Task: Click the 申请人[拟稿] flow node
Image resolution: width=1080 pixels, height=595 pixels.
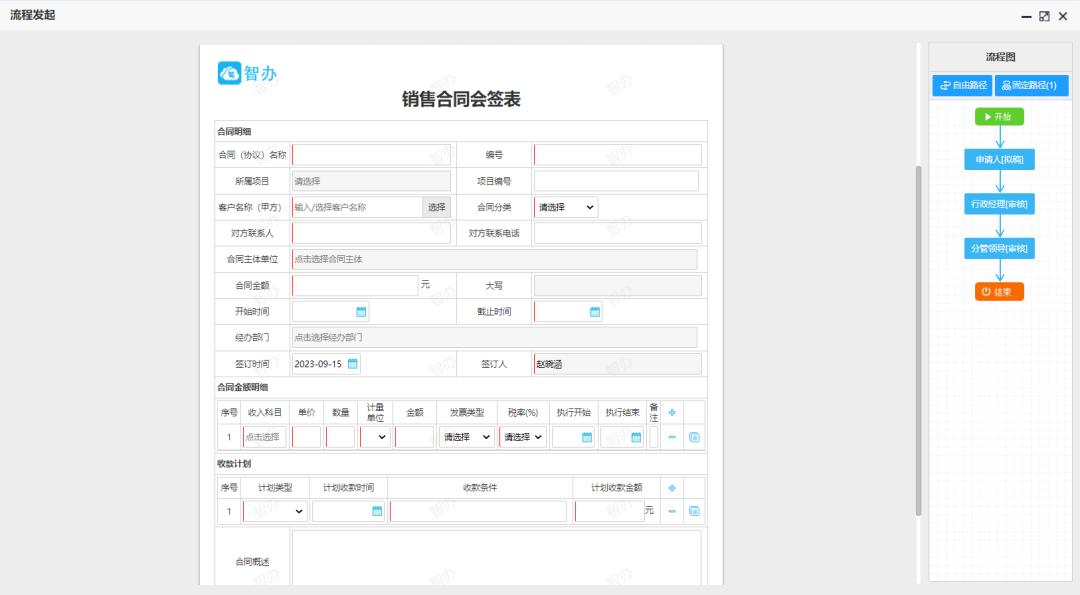Action: (x=998, y=159)
